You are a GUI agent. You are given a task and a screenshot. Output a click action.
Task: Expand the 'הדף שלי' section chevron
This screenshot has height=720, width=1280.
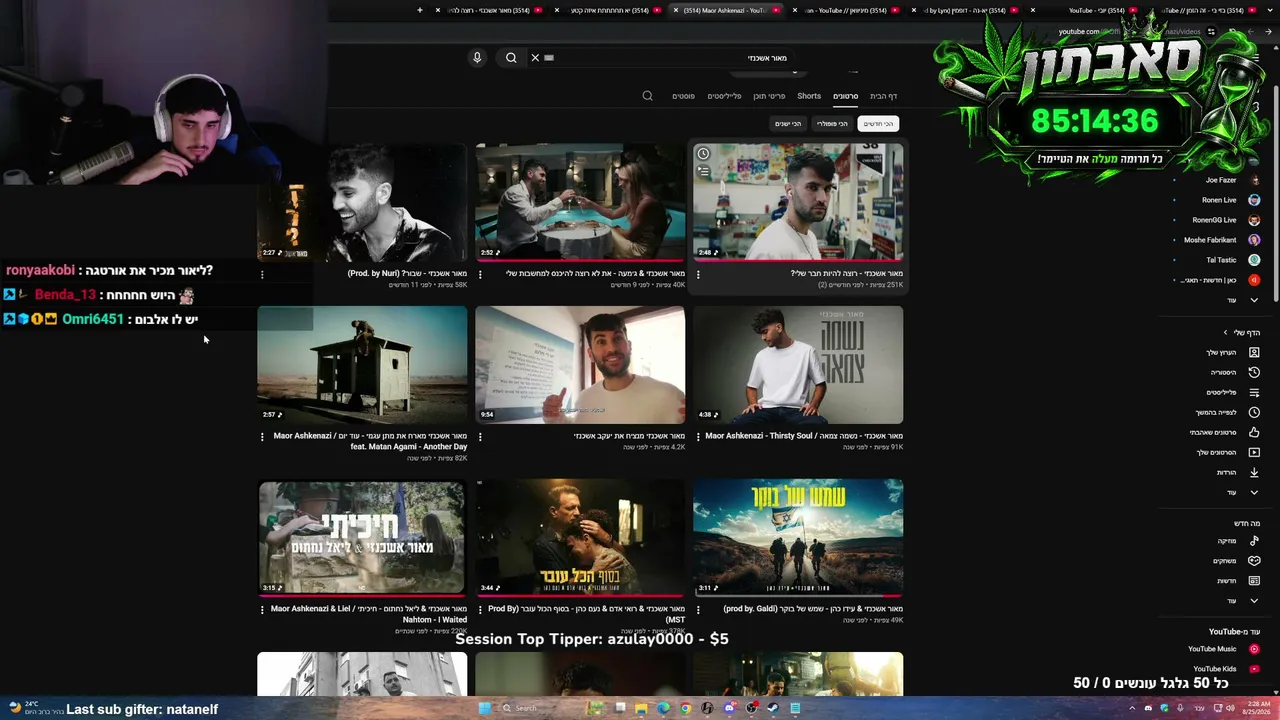1225,333
